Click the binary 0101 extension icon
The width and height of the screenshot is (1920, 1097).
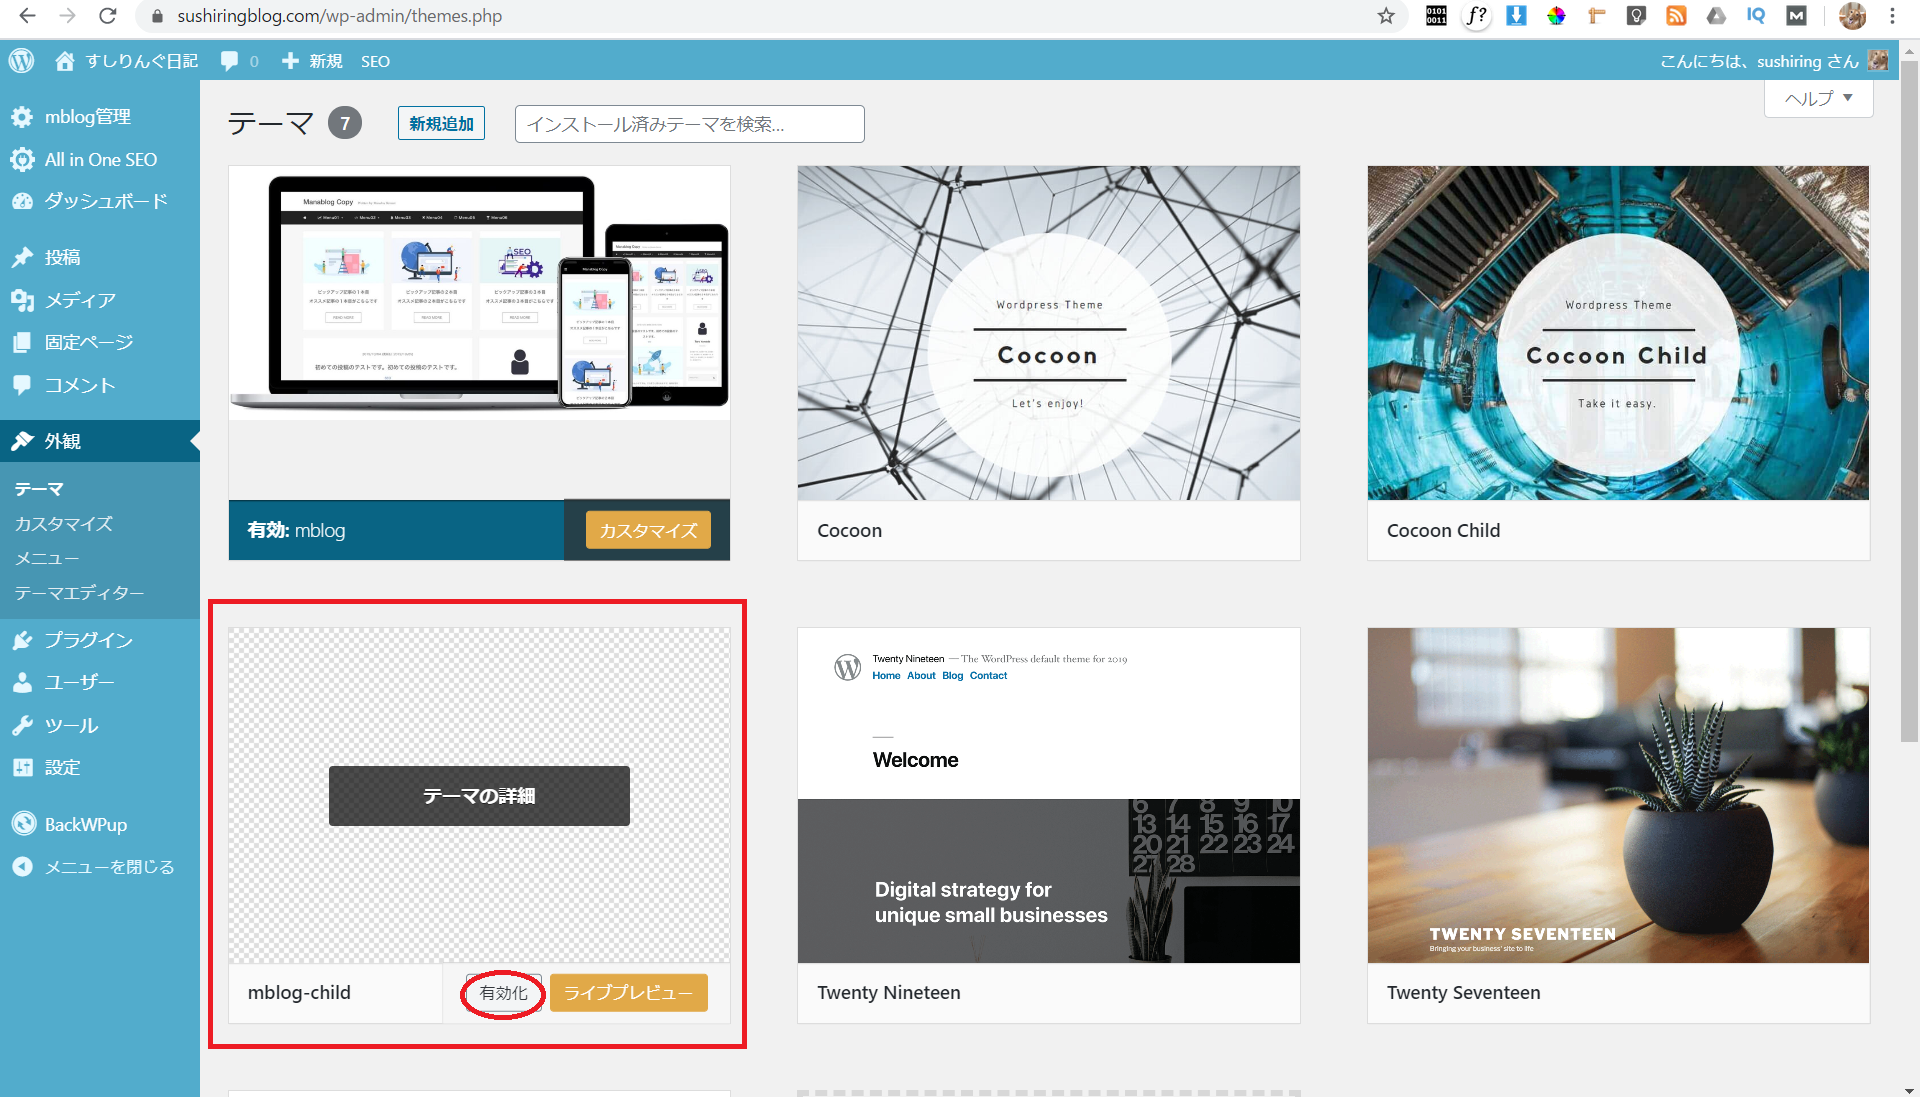[1436, 16]
